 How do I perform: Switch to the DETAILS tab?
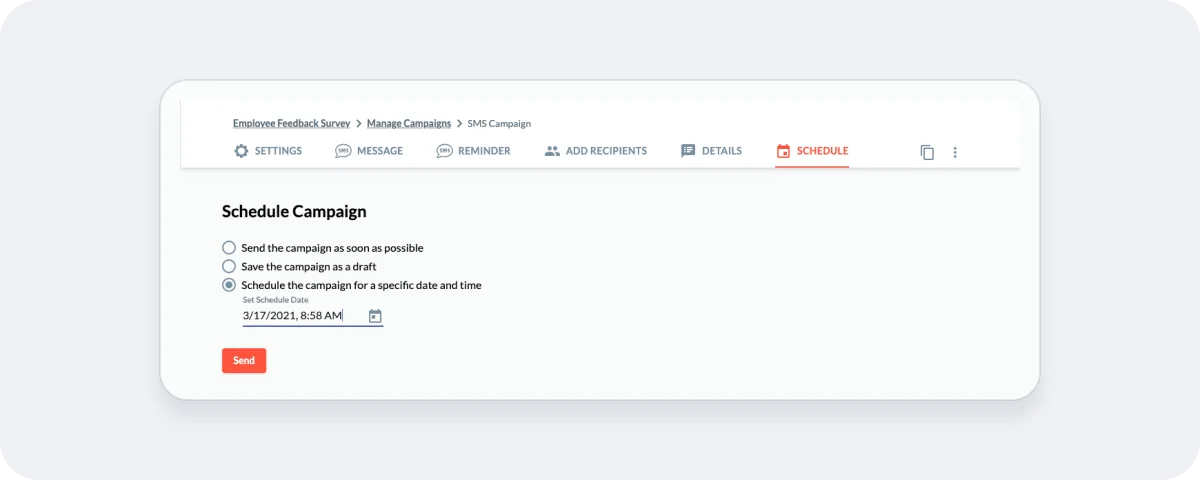tap(711, 151)
